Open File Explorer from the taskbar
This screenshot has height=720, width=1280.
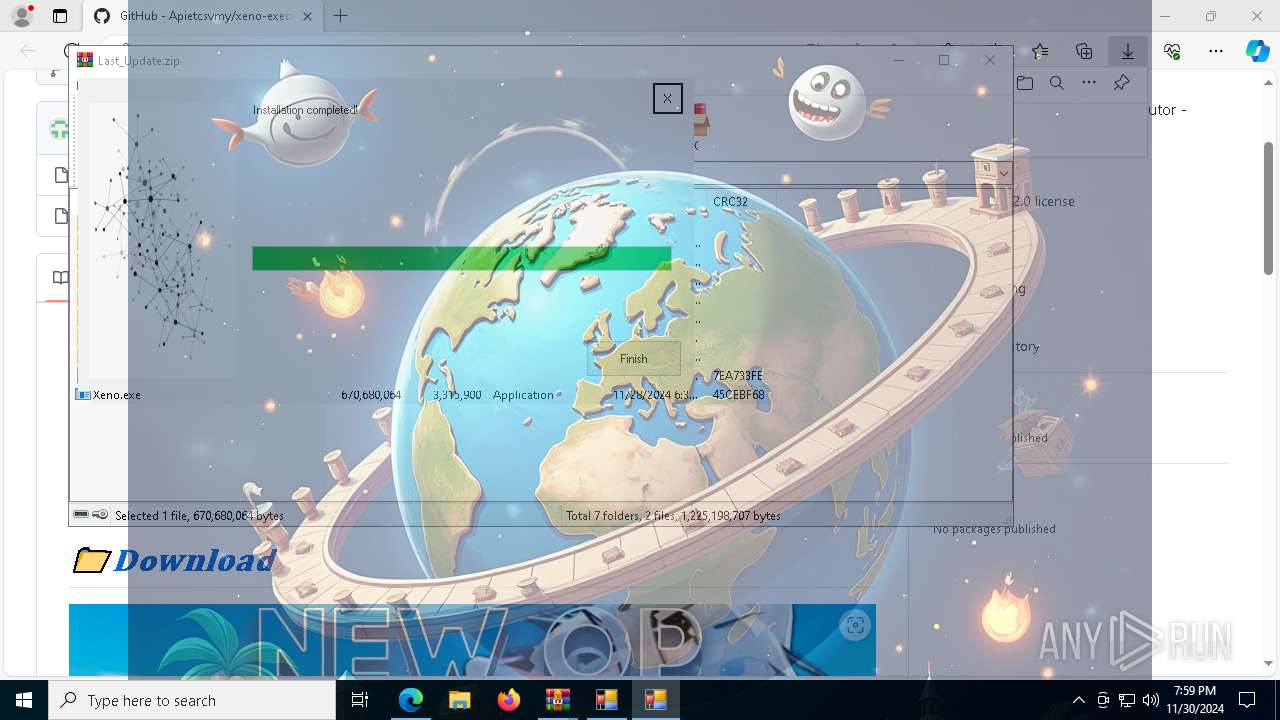tap(459, 700)
